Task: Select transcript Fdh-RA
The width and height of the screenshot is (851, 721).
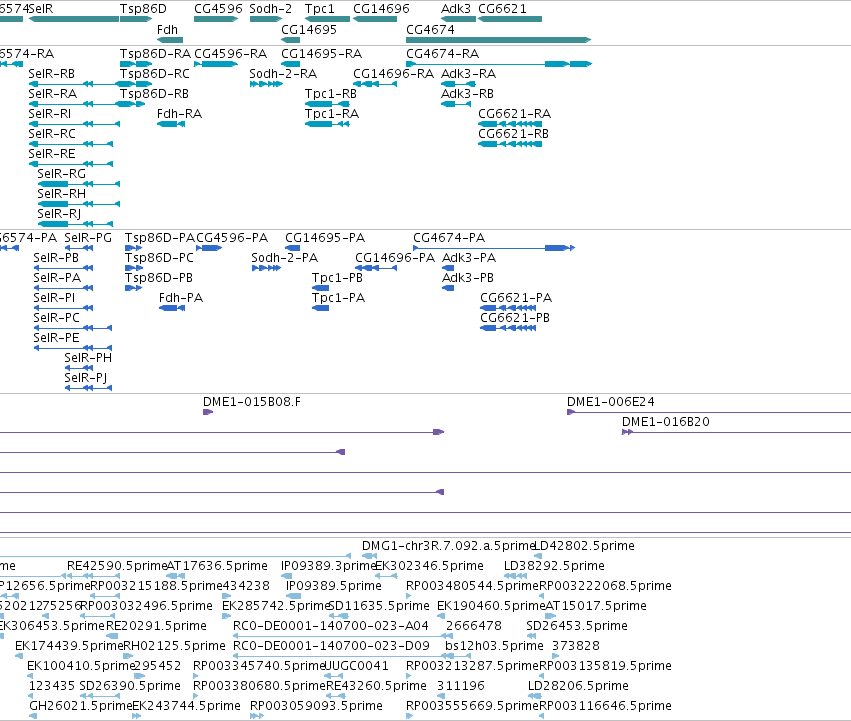Action: coord(179,114)
